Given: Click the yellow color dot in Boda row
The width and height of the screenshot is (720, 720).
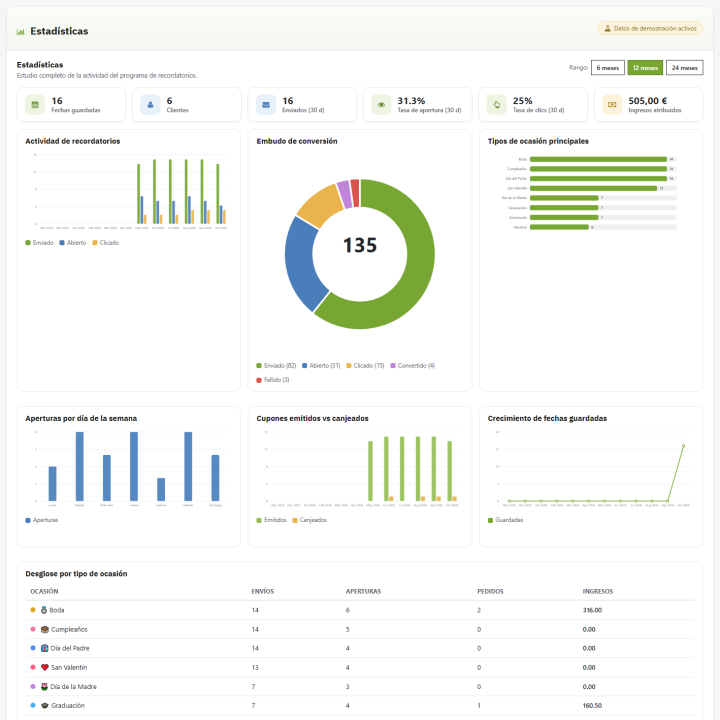Looking at the screenshot, I should (33, 610).
